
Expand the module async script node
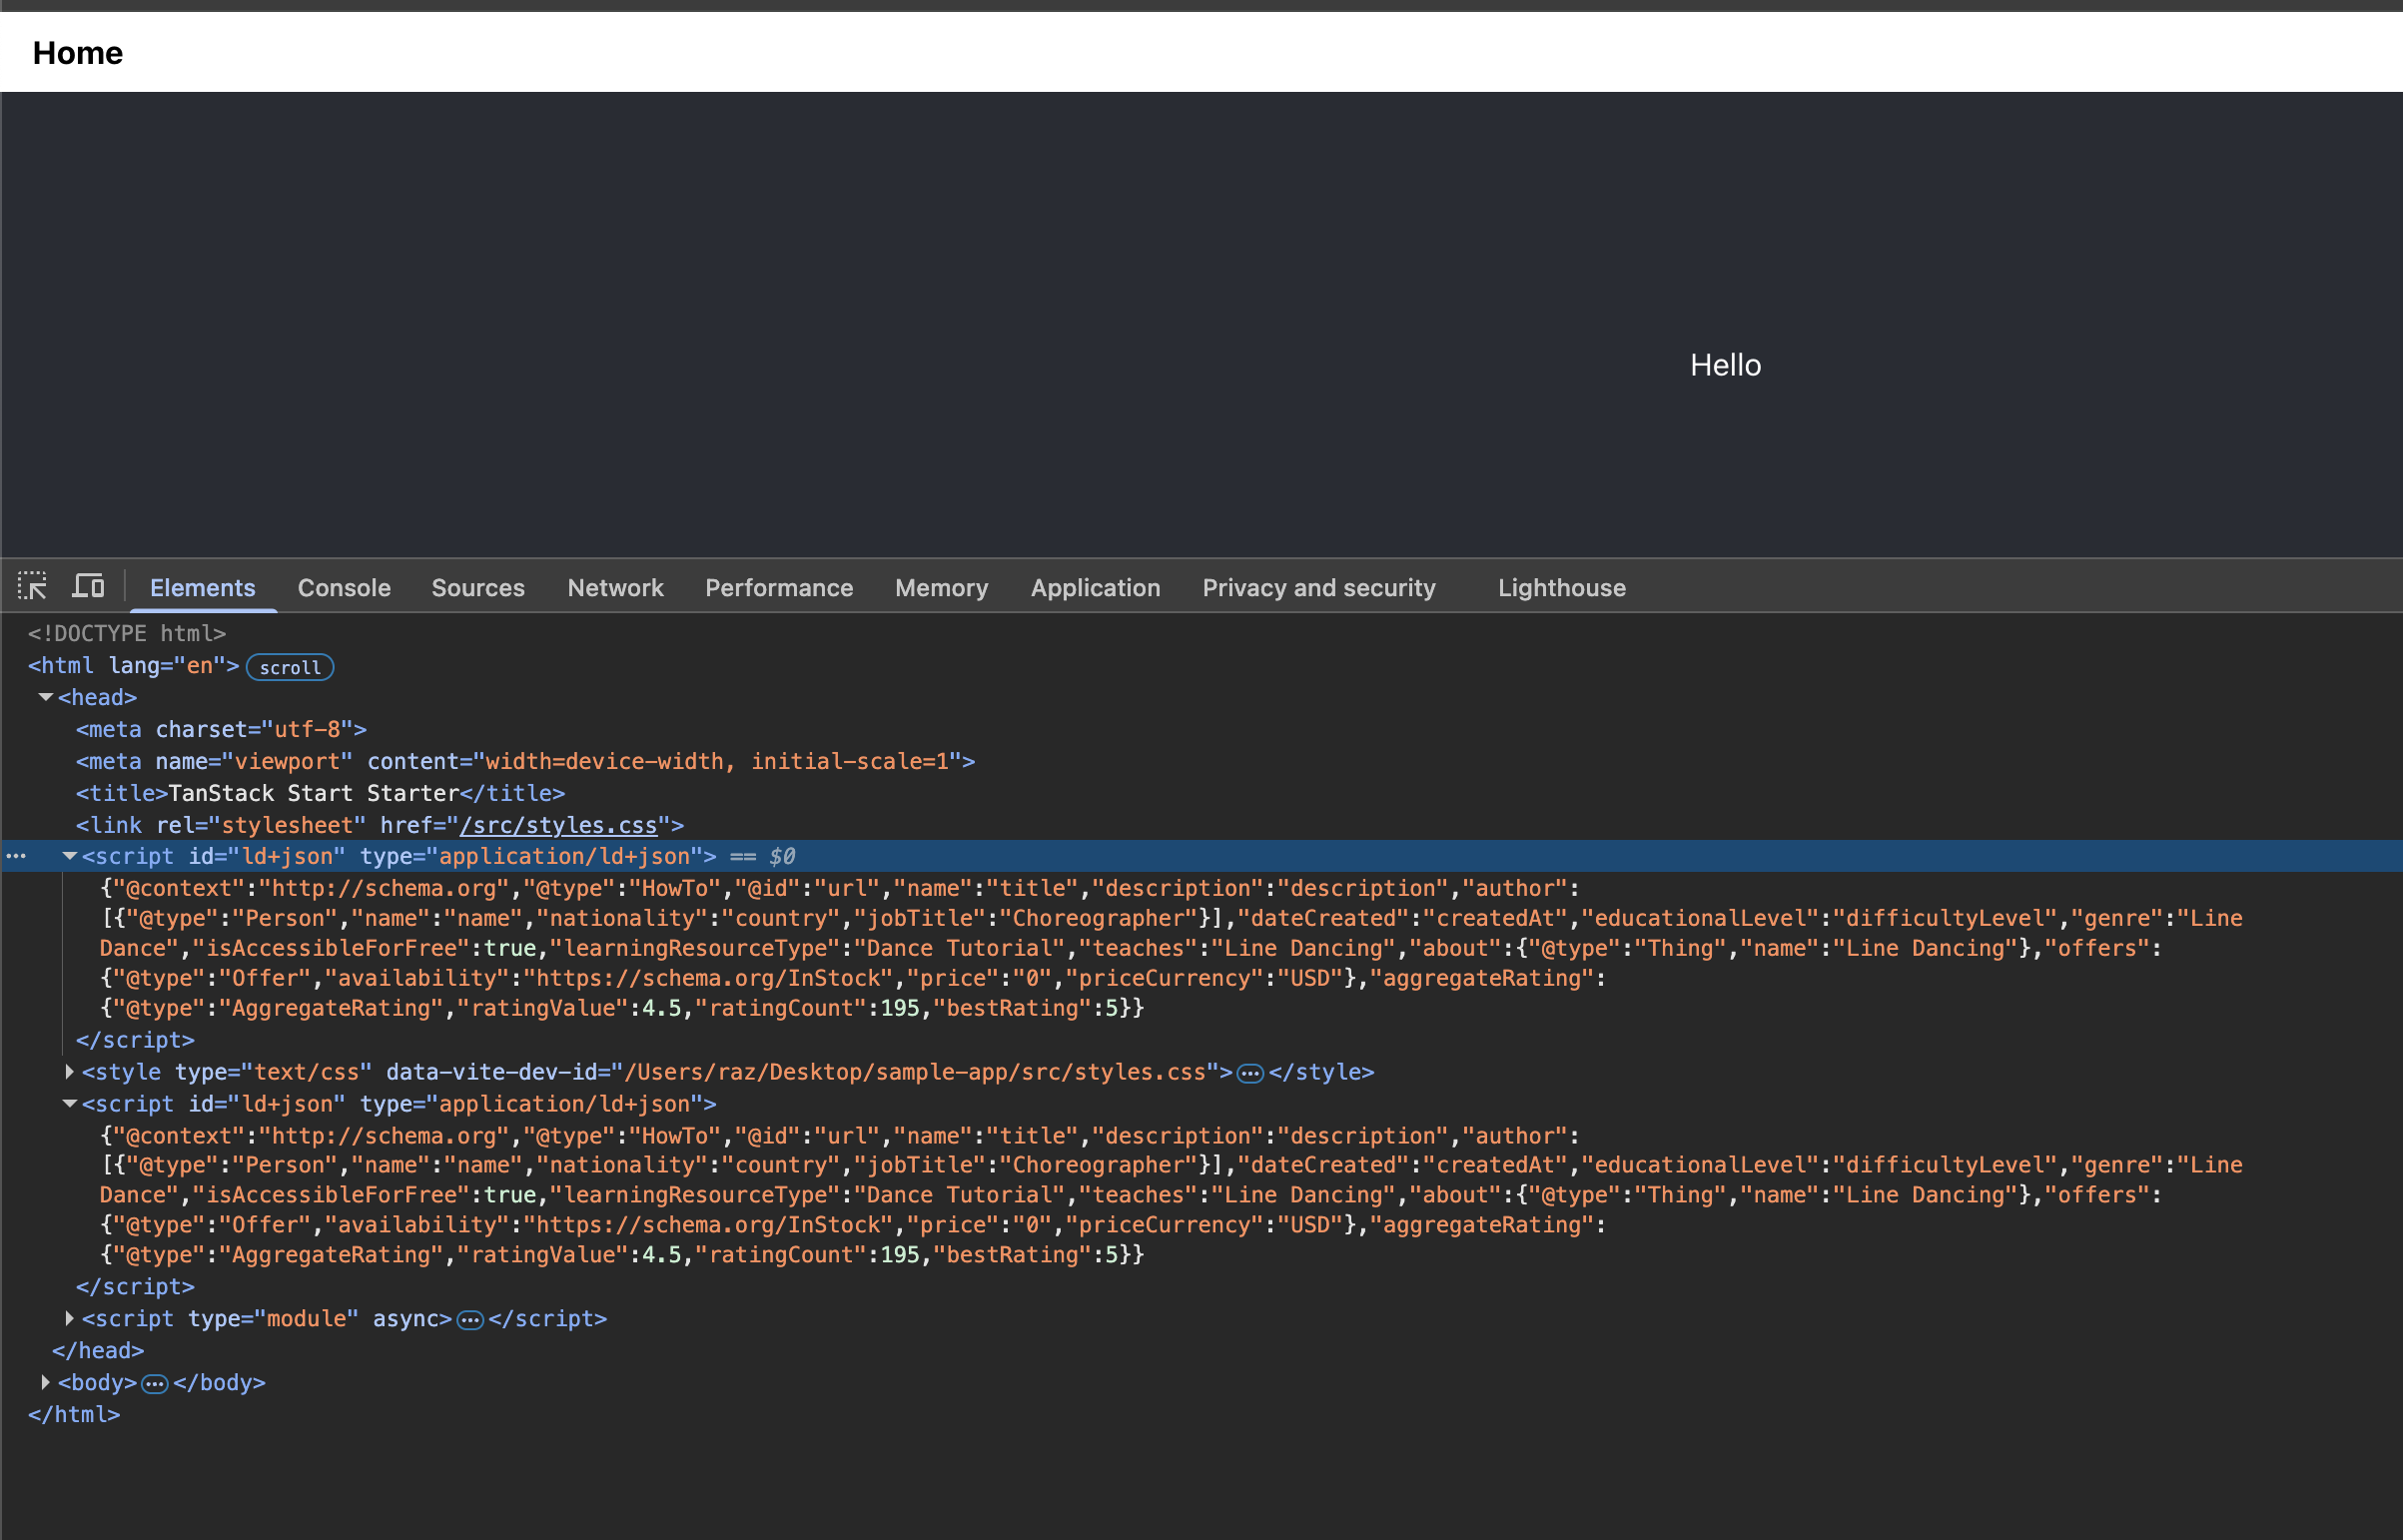pos(70,1319)
